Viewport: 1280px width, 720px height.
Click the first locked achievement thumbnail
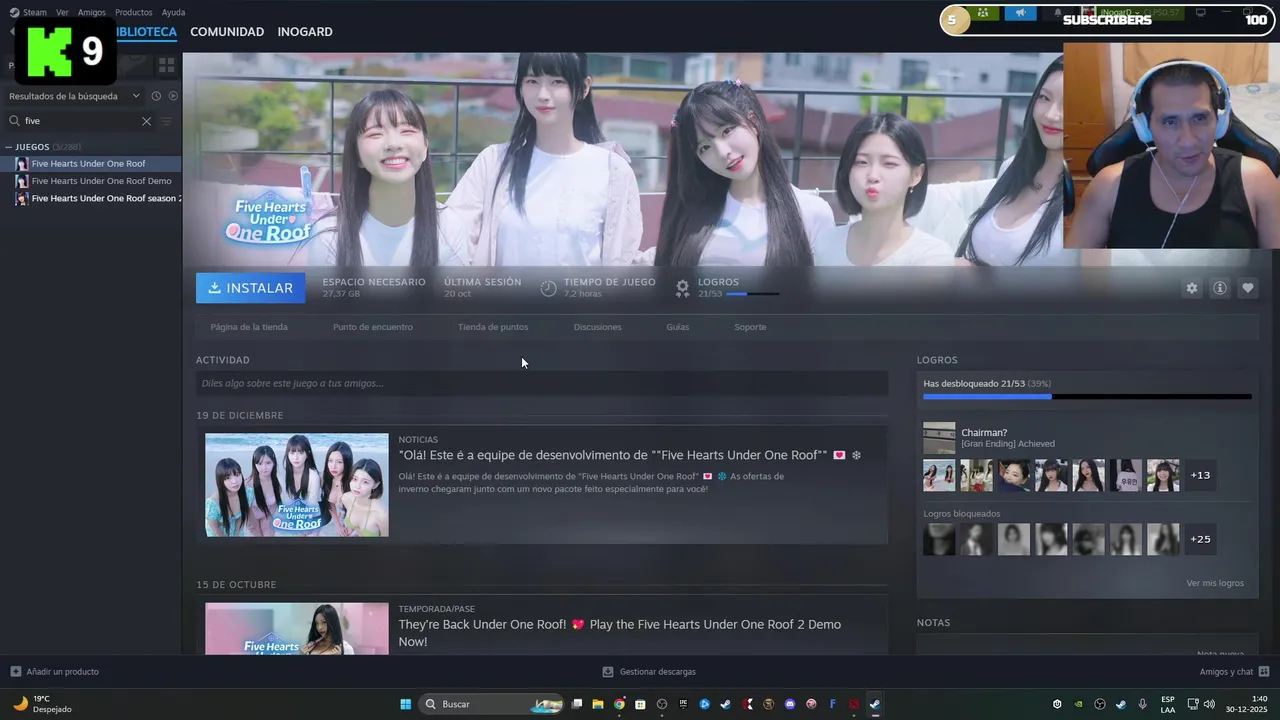coord(939,539)
